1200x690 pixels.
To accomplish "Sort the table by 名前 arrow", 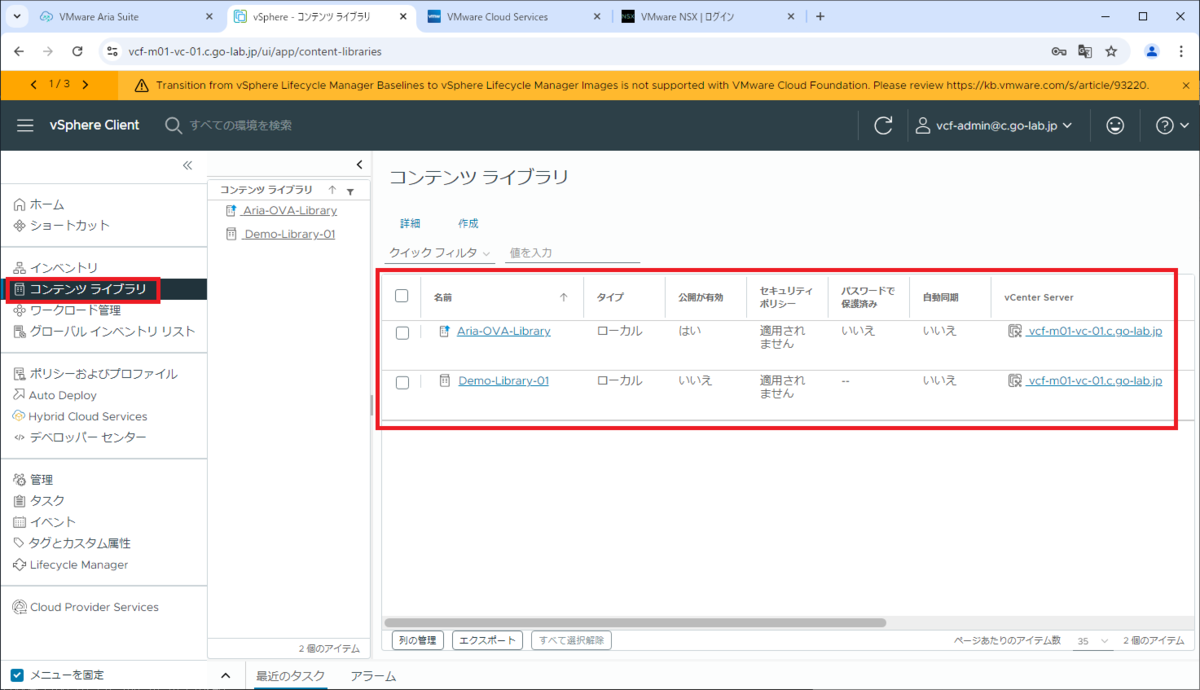I will 563,297.
